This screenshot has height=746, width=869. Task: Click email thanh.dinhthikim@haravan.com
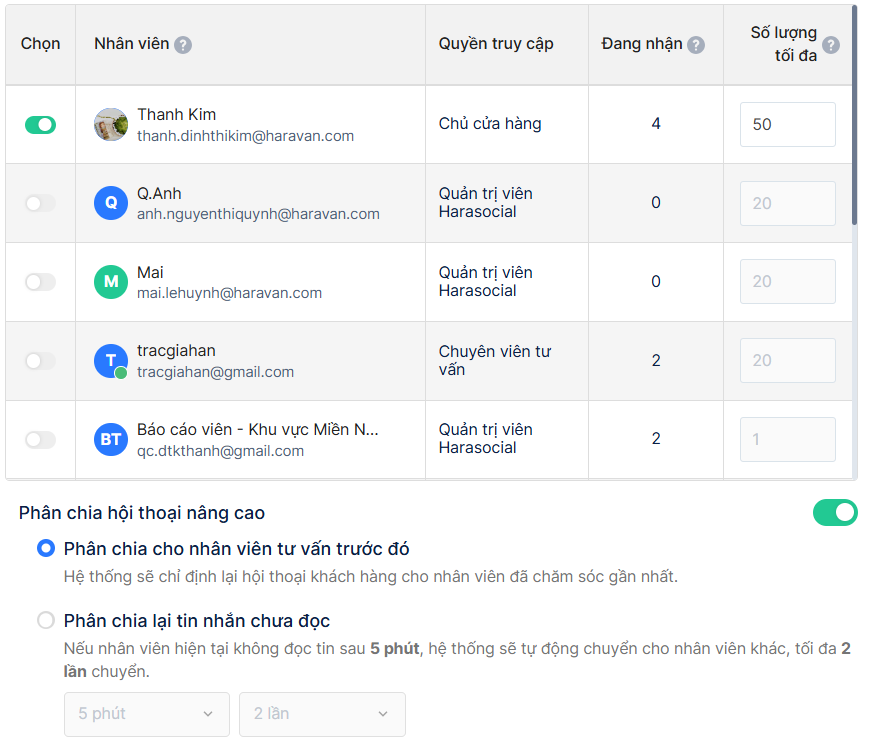(x=245, y=136)
